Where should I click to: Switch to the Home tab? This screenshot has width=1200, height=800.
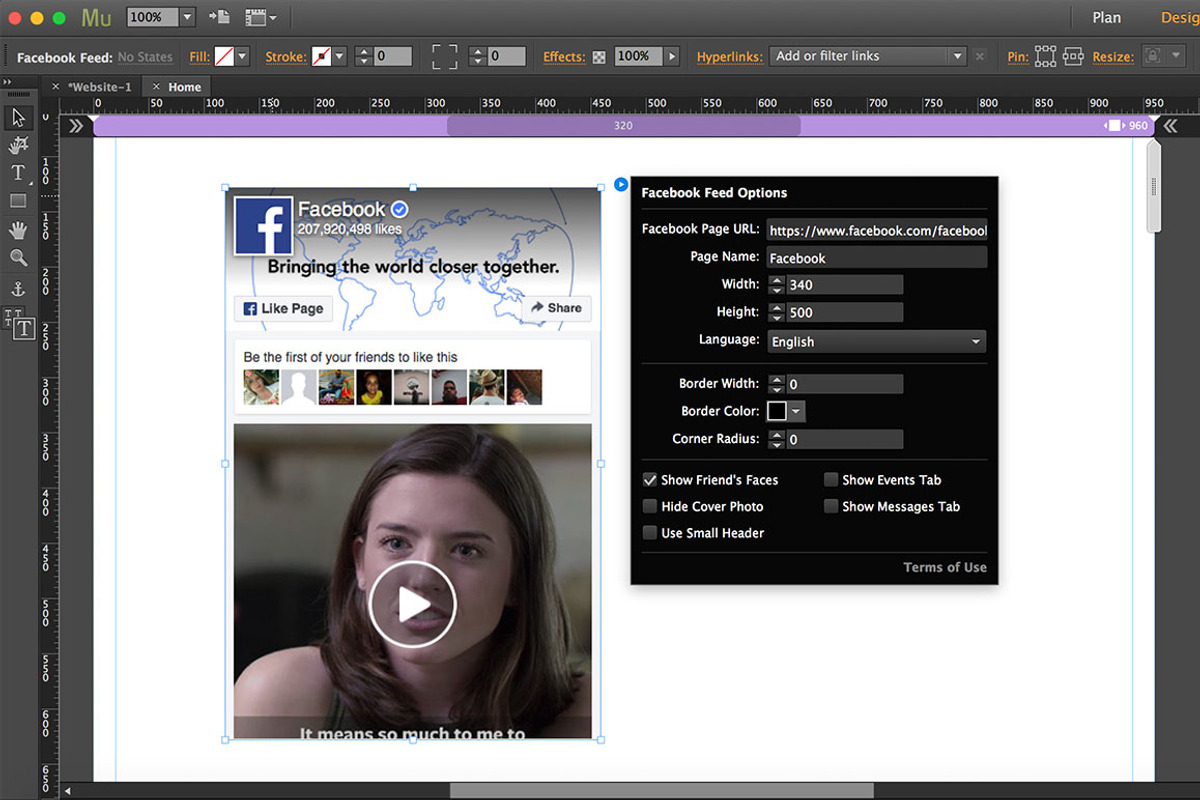click(185, 87)
